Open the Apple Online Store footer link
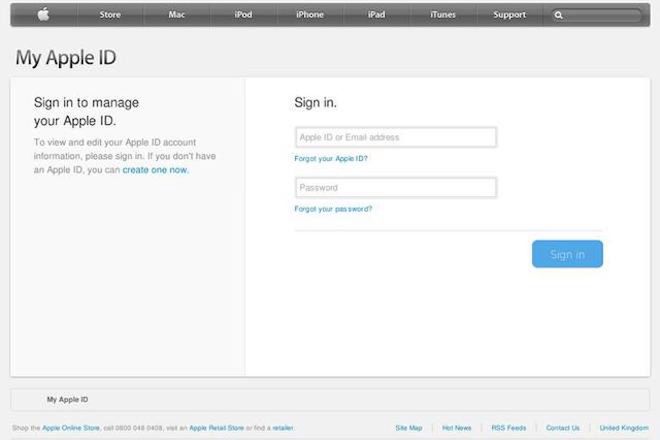This screenshot has width=660, height=440. click(71, 428)
